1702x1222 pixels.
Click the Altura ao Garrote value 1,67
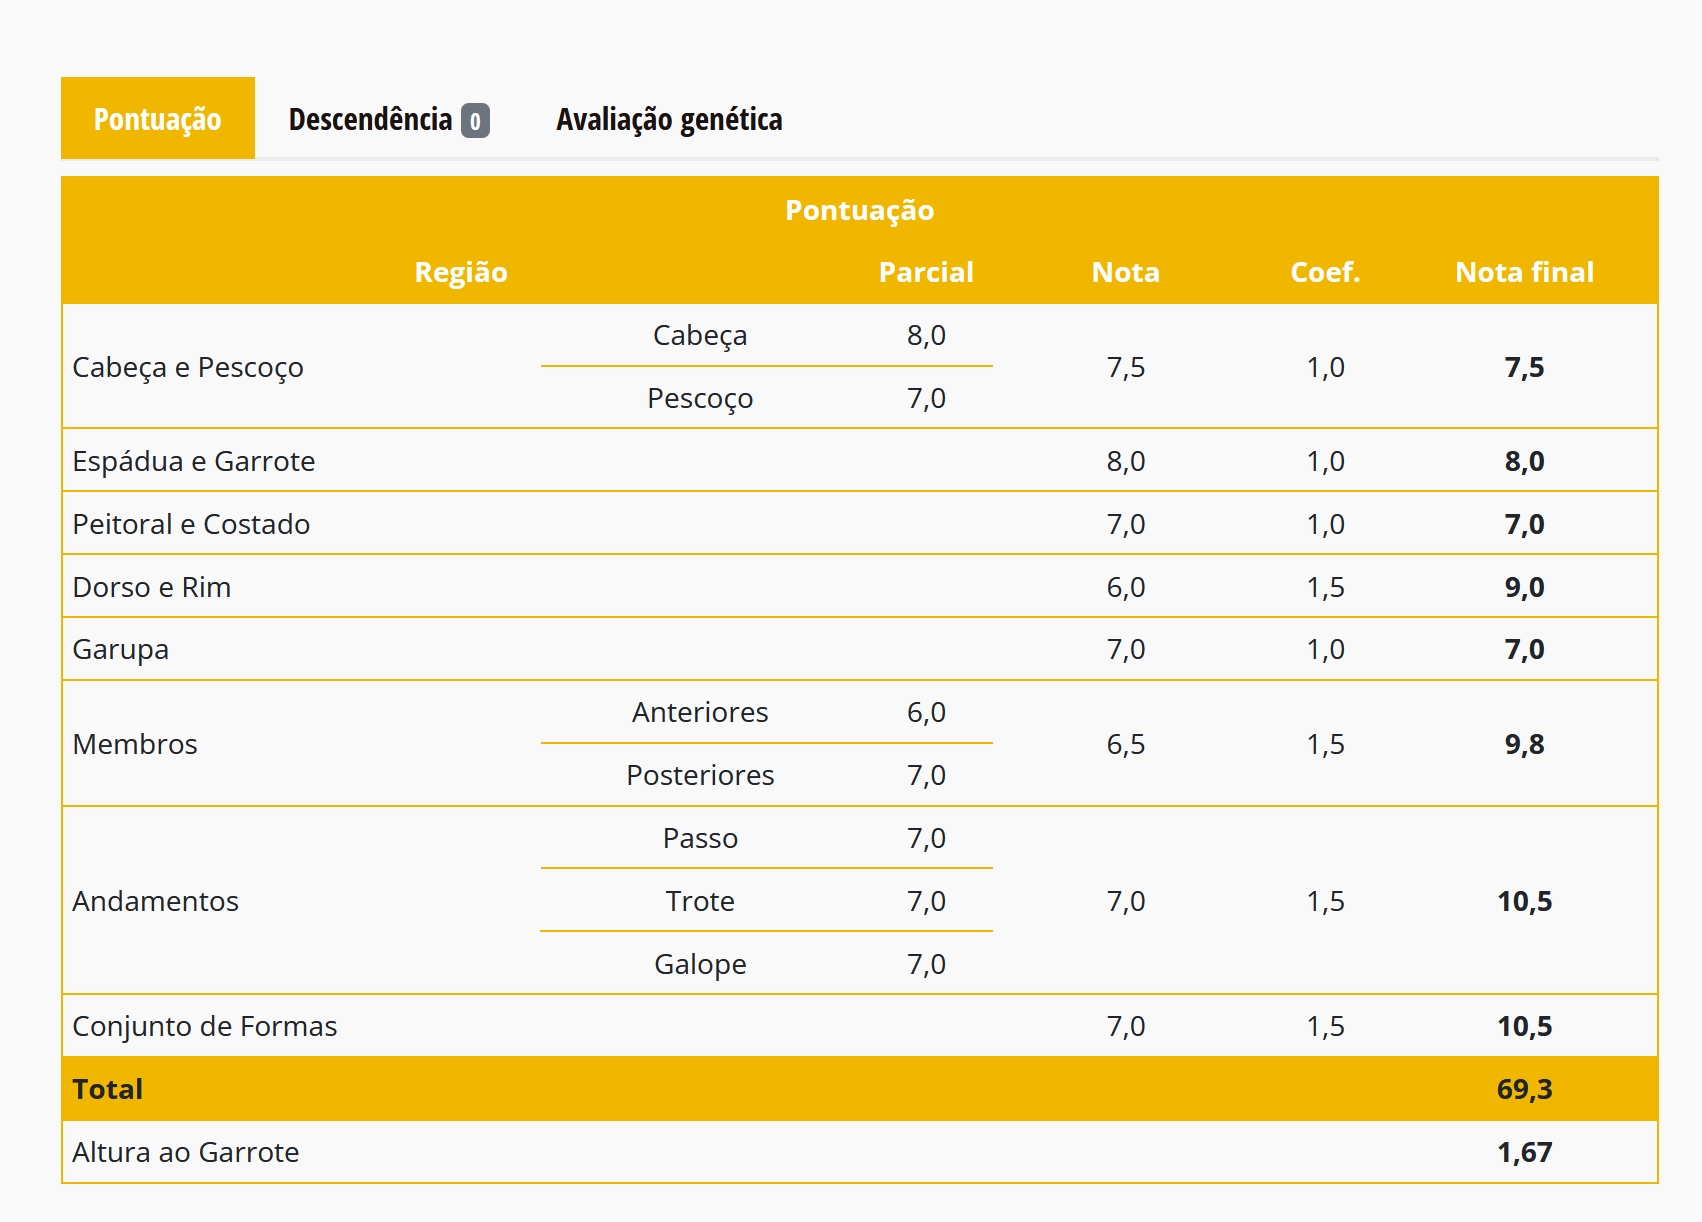[x=1524, y=1152]
